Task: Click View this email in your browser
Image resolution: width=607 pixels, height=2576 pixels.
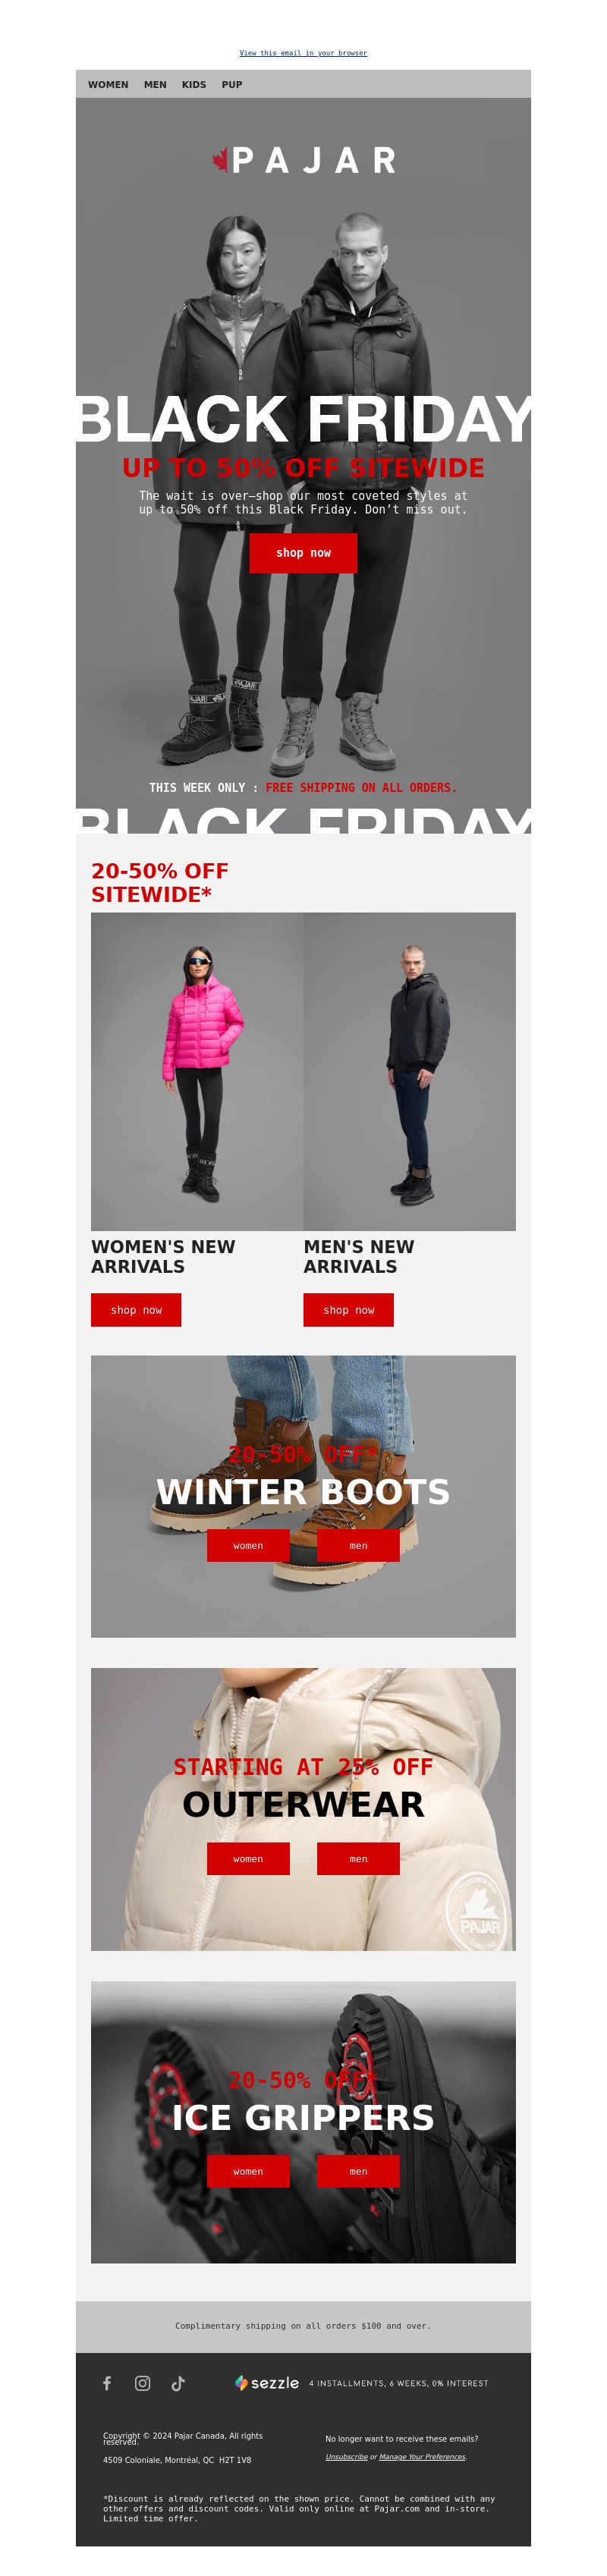Action: point(303,53)
